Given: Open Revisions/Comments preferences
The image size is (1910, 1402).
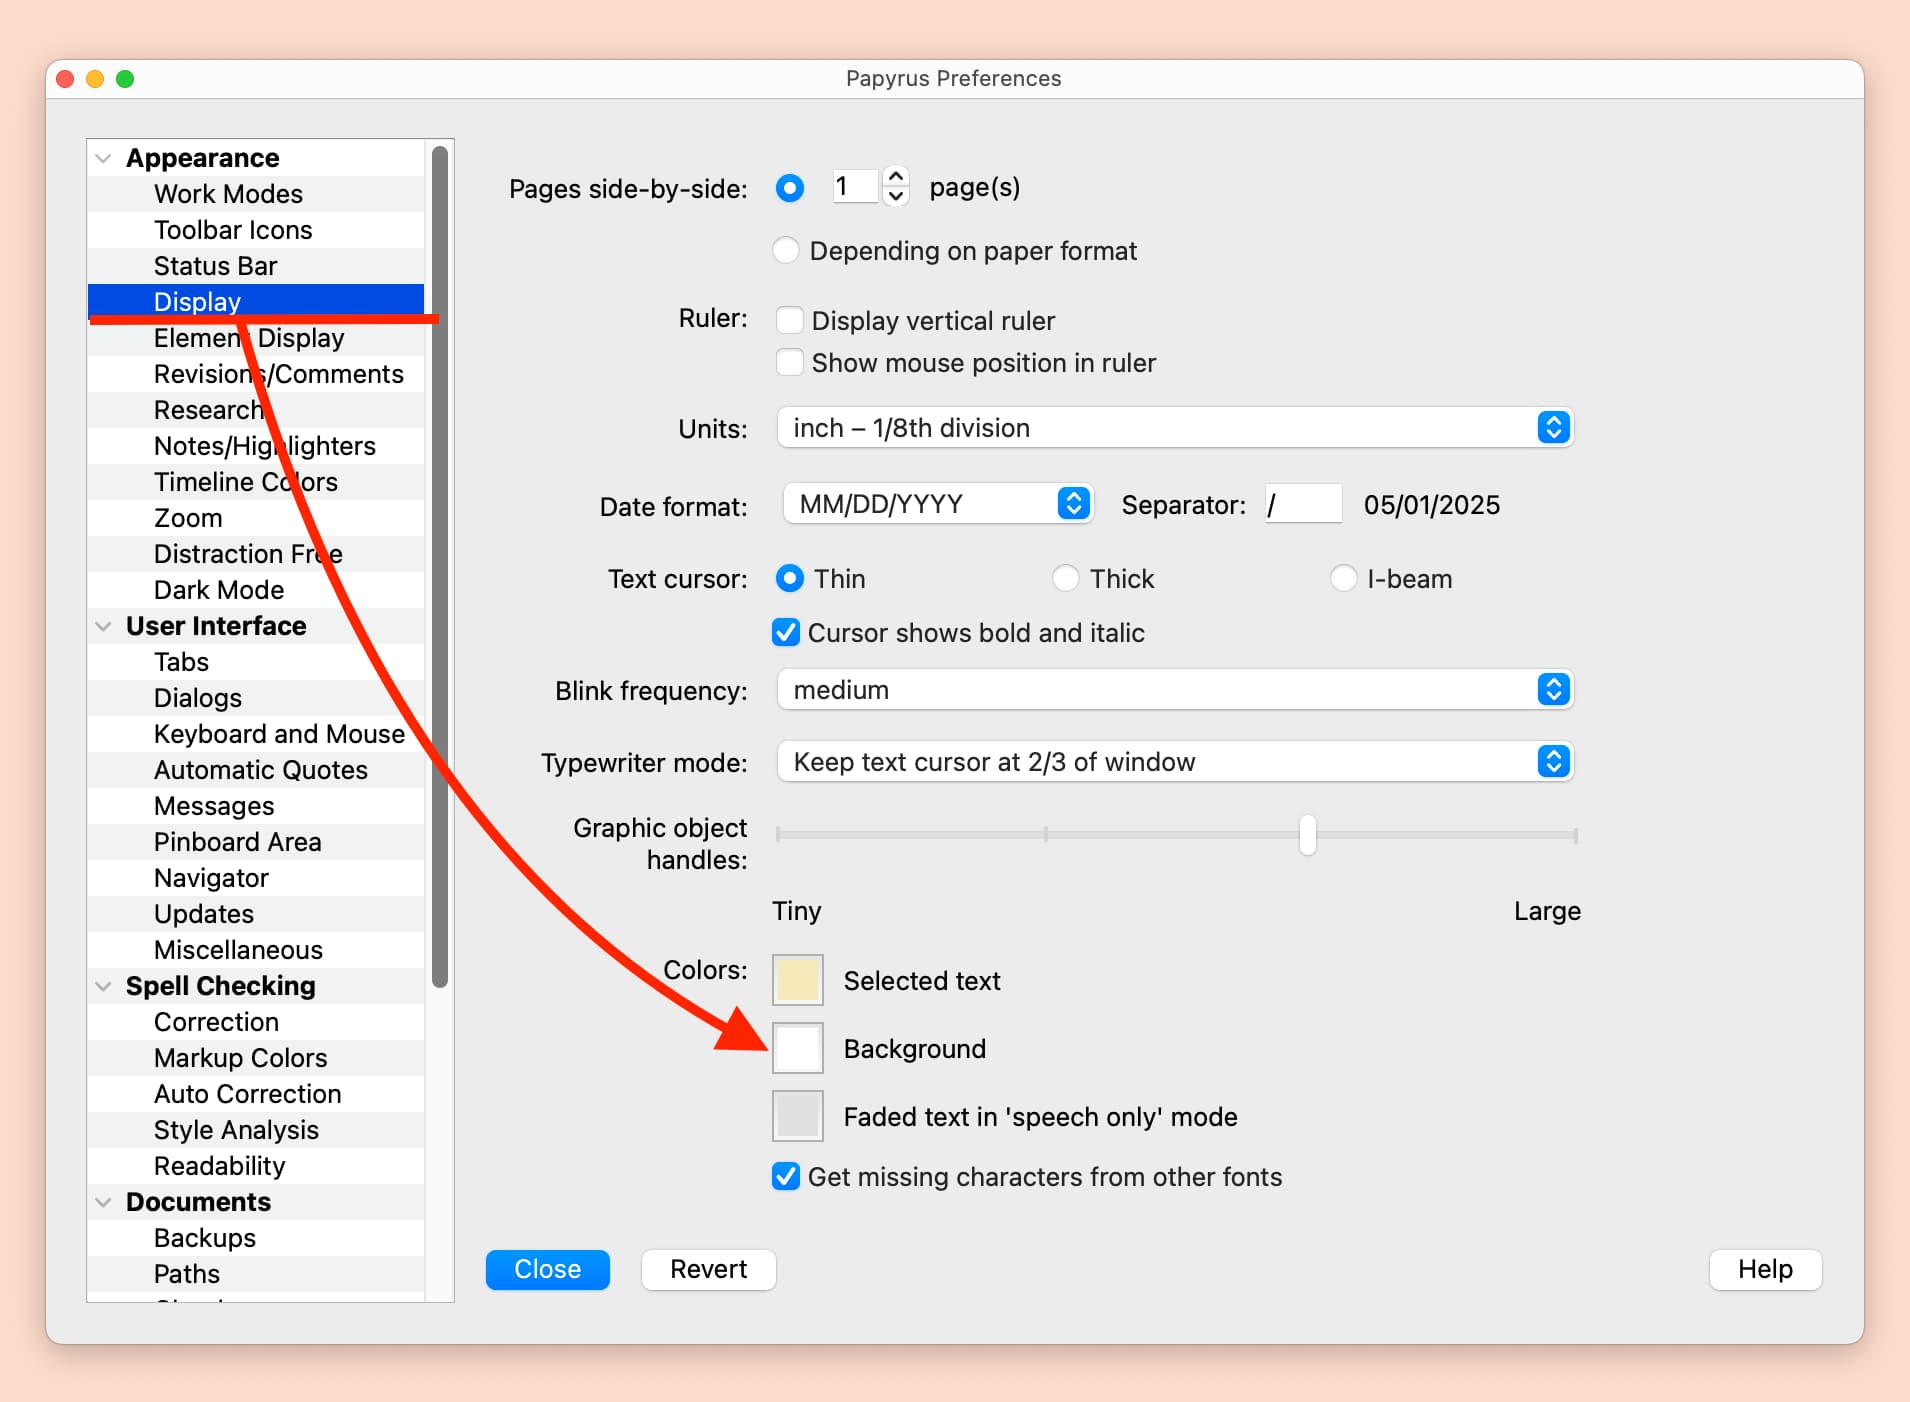Looking at the screenshot, I should pyautogui.click(x=256, y=374).
